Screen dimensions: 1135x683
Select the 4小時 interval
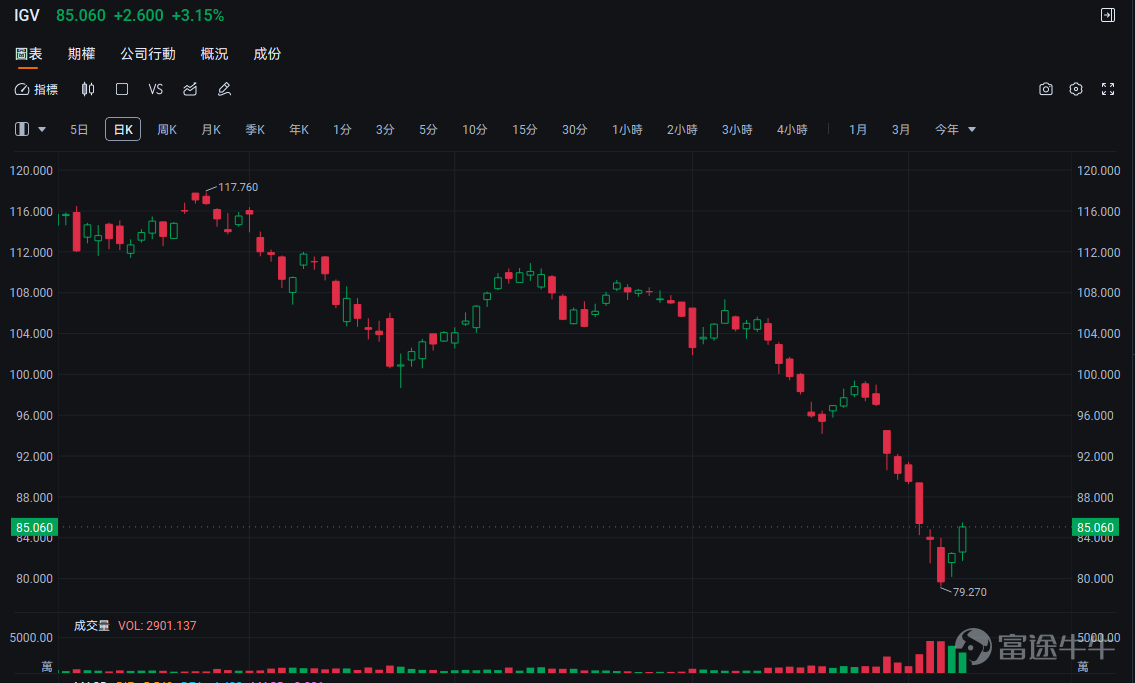click(792, 130)
